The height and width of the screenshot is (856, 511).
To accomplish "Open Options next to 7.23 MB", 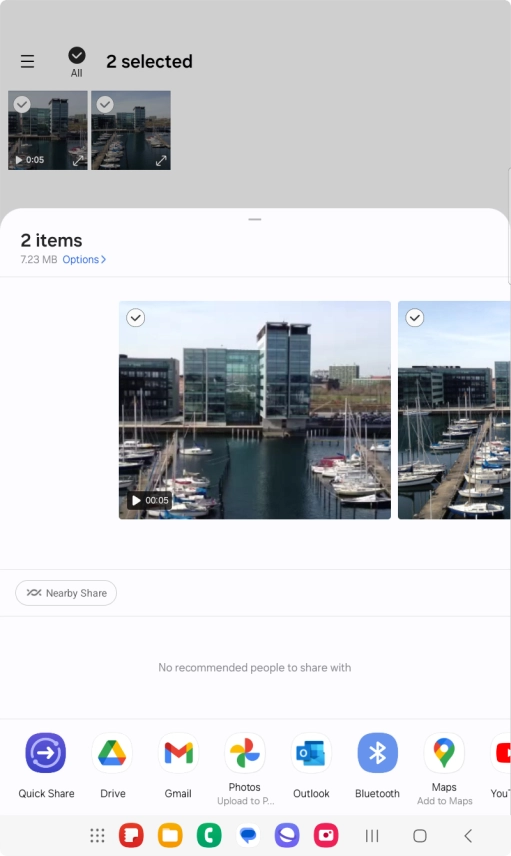I will coord(84,259).
